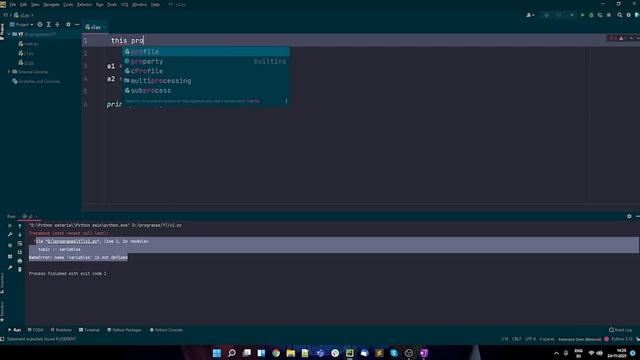This screenshot has width=640, height=360.
Task: Open taskbar Search magnifier
Action: point(232,353)
